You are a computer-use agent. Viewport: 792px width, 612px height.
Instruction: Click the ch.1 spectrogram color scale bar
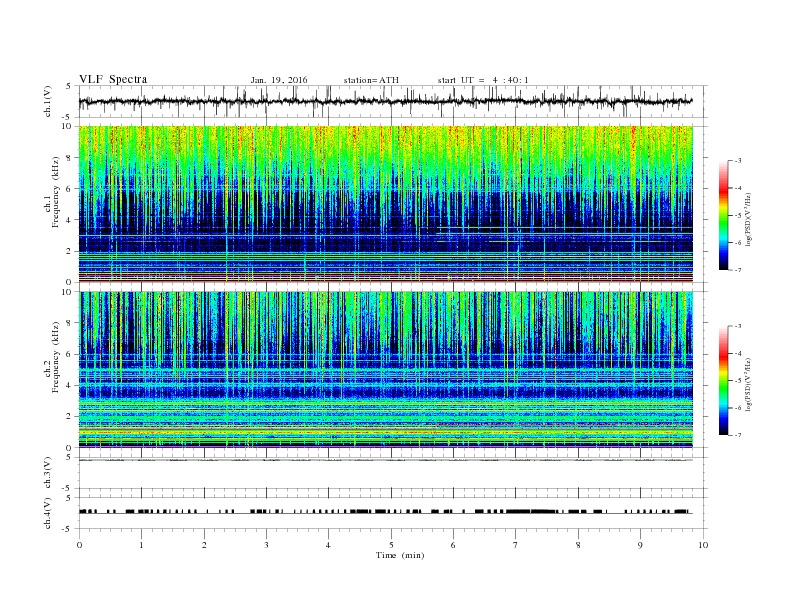pyautogui.click(x=724, y=215)
